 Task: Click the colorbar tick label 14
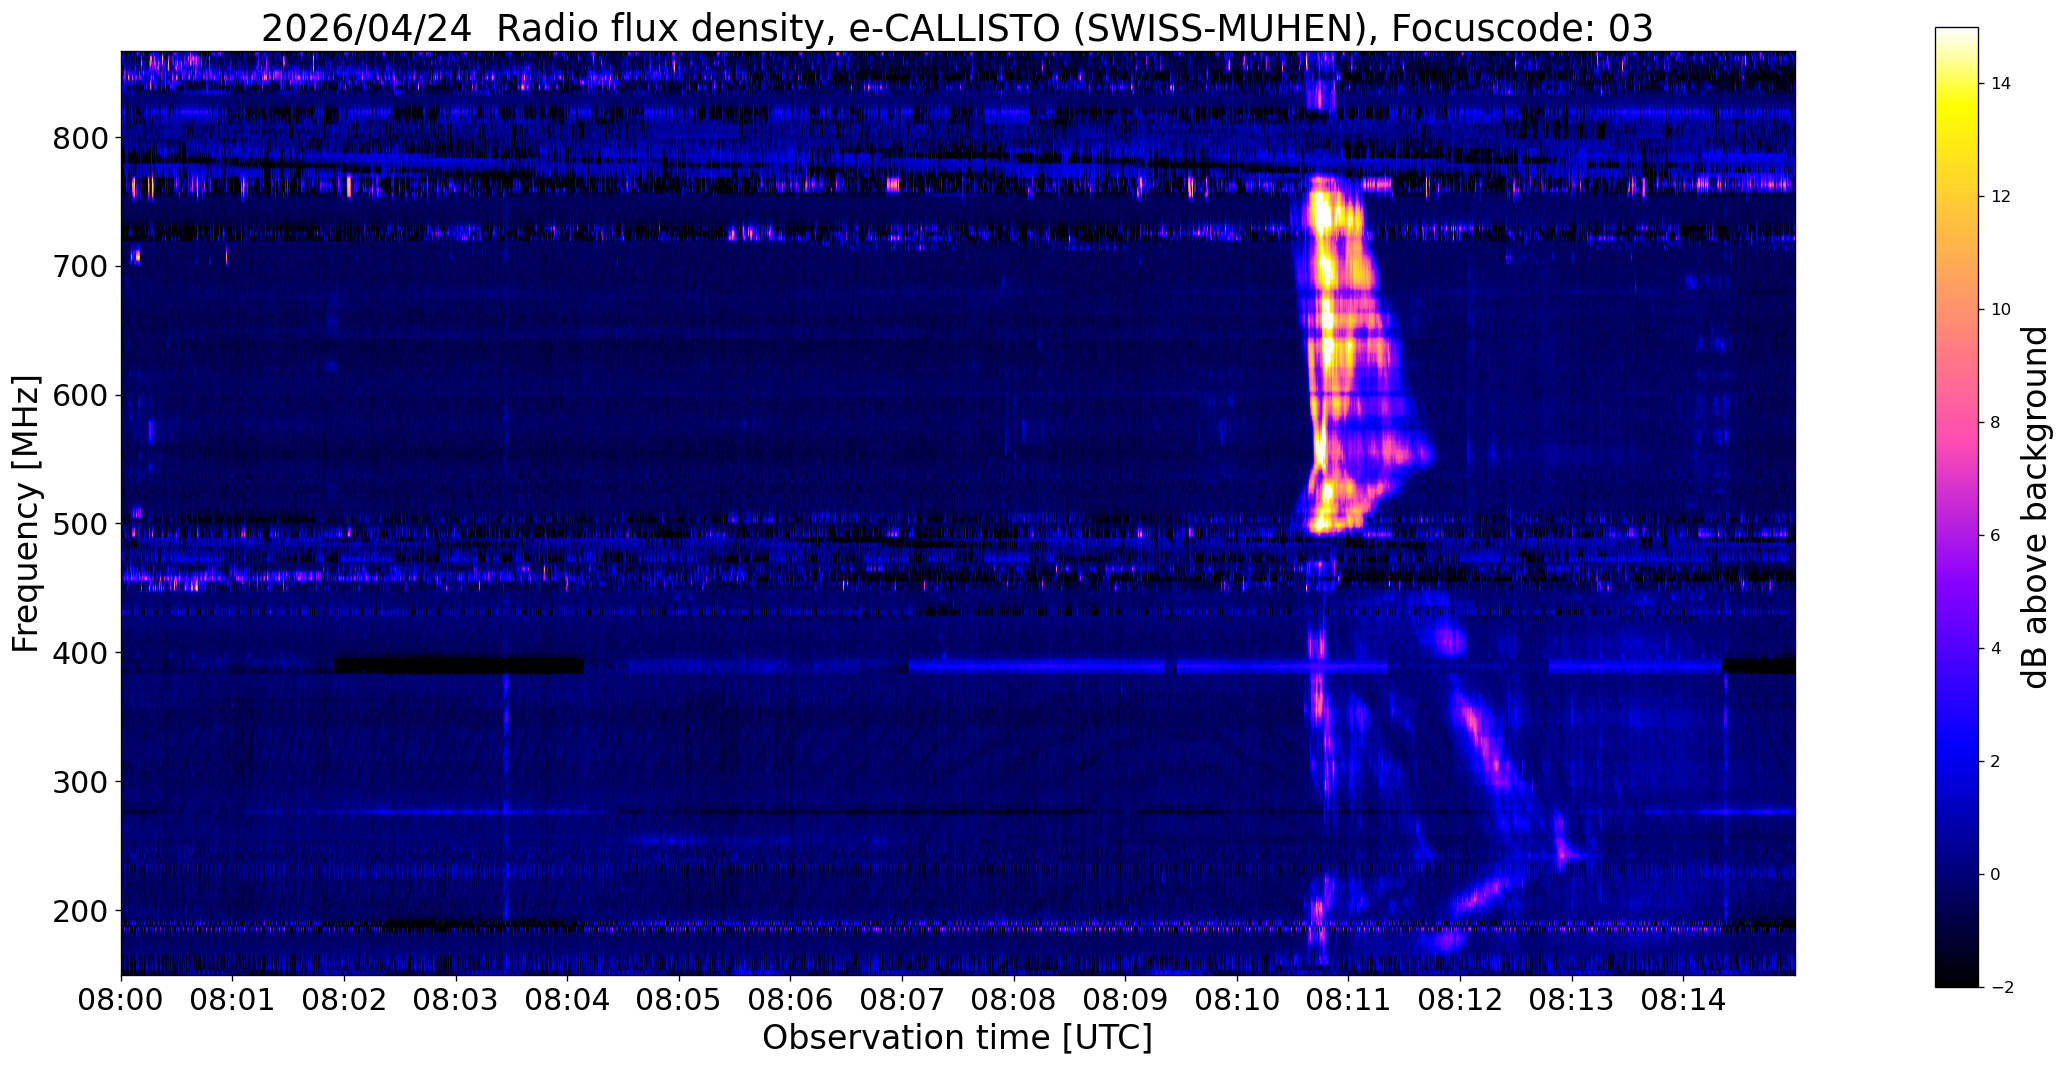(x=2001, y=84)
